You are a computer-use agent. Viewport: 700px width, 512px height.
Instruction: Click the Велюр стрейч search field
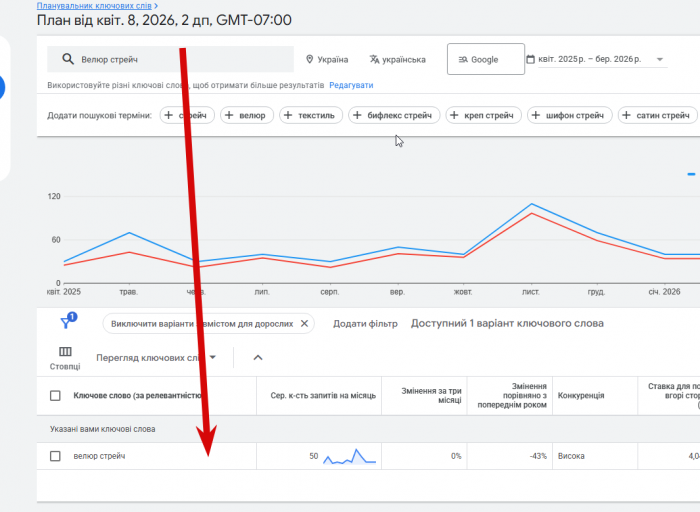[x=171, y=59]
